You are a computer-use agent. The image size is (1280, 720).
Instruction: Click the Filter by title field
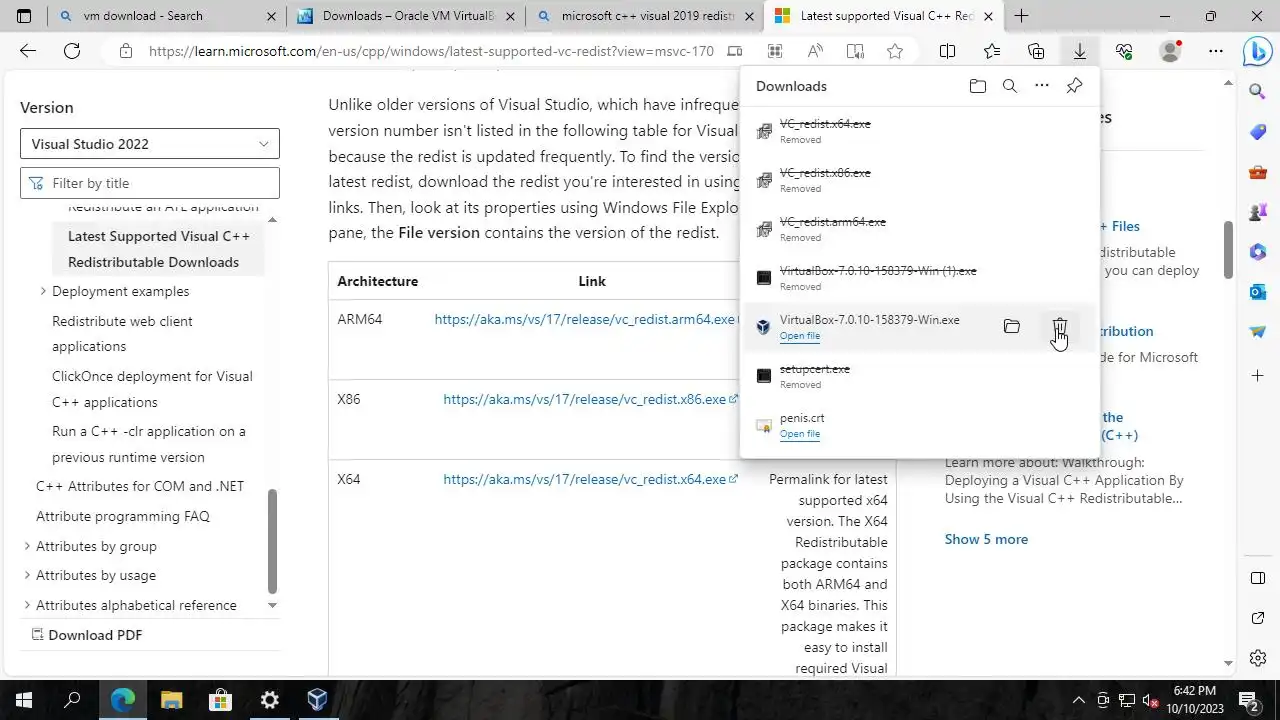(150, 183)
